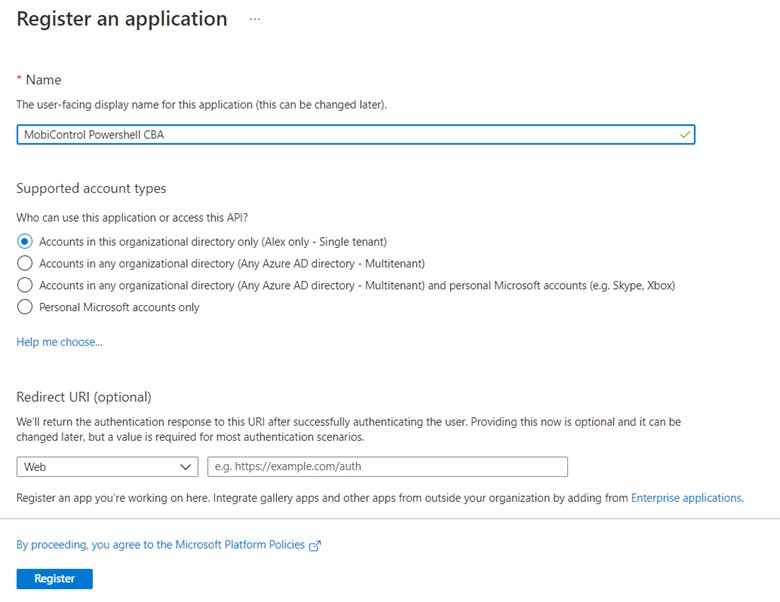Click the Register an application page title
Screen dimensions: 780x602
(122, 19)
